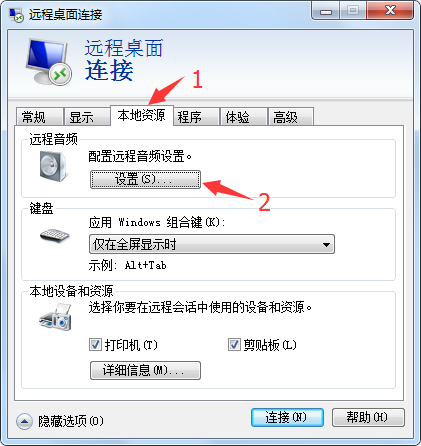Click the 帮助(H) button
The image size is (421, 446).
[368, 418]
